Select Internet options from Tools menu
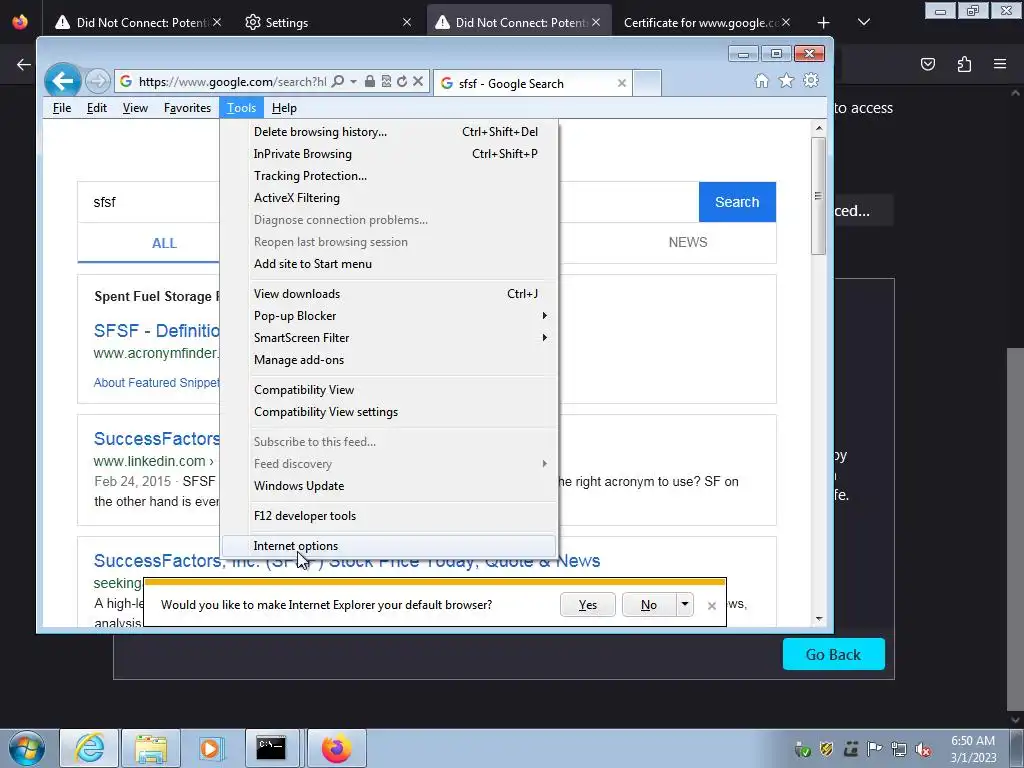Image resolution: width=1024 pixels, height=768 pixels. click(x=389, y=546)
